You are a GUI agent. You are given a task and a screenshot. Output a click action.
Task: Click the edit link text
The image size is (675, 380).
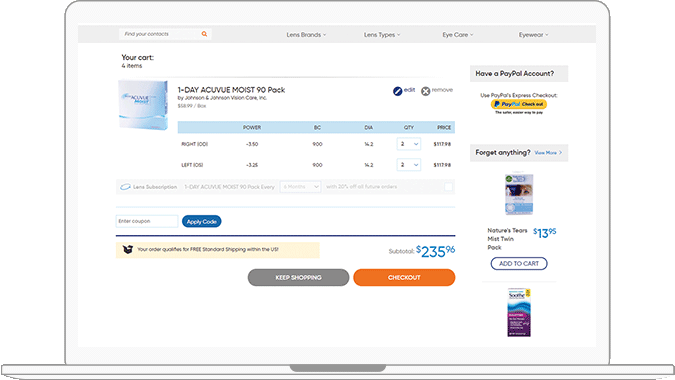(x=409, y=90)
